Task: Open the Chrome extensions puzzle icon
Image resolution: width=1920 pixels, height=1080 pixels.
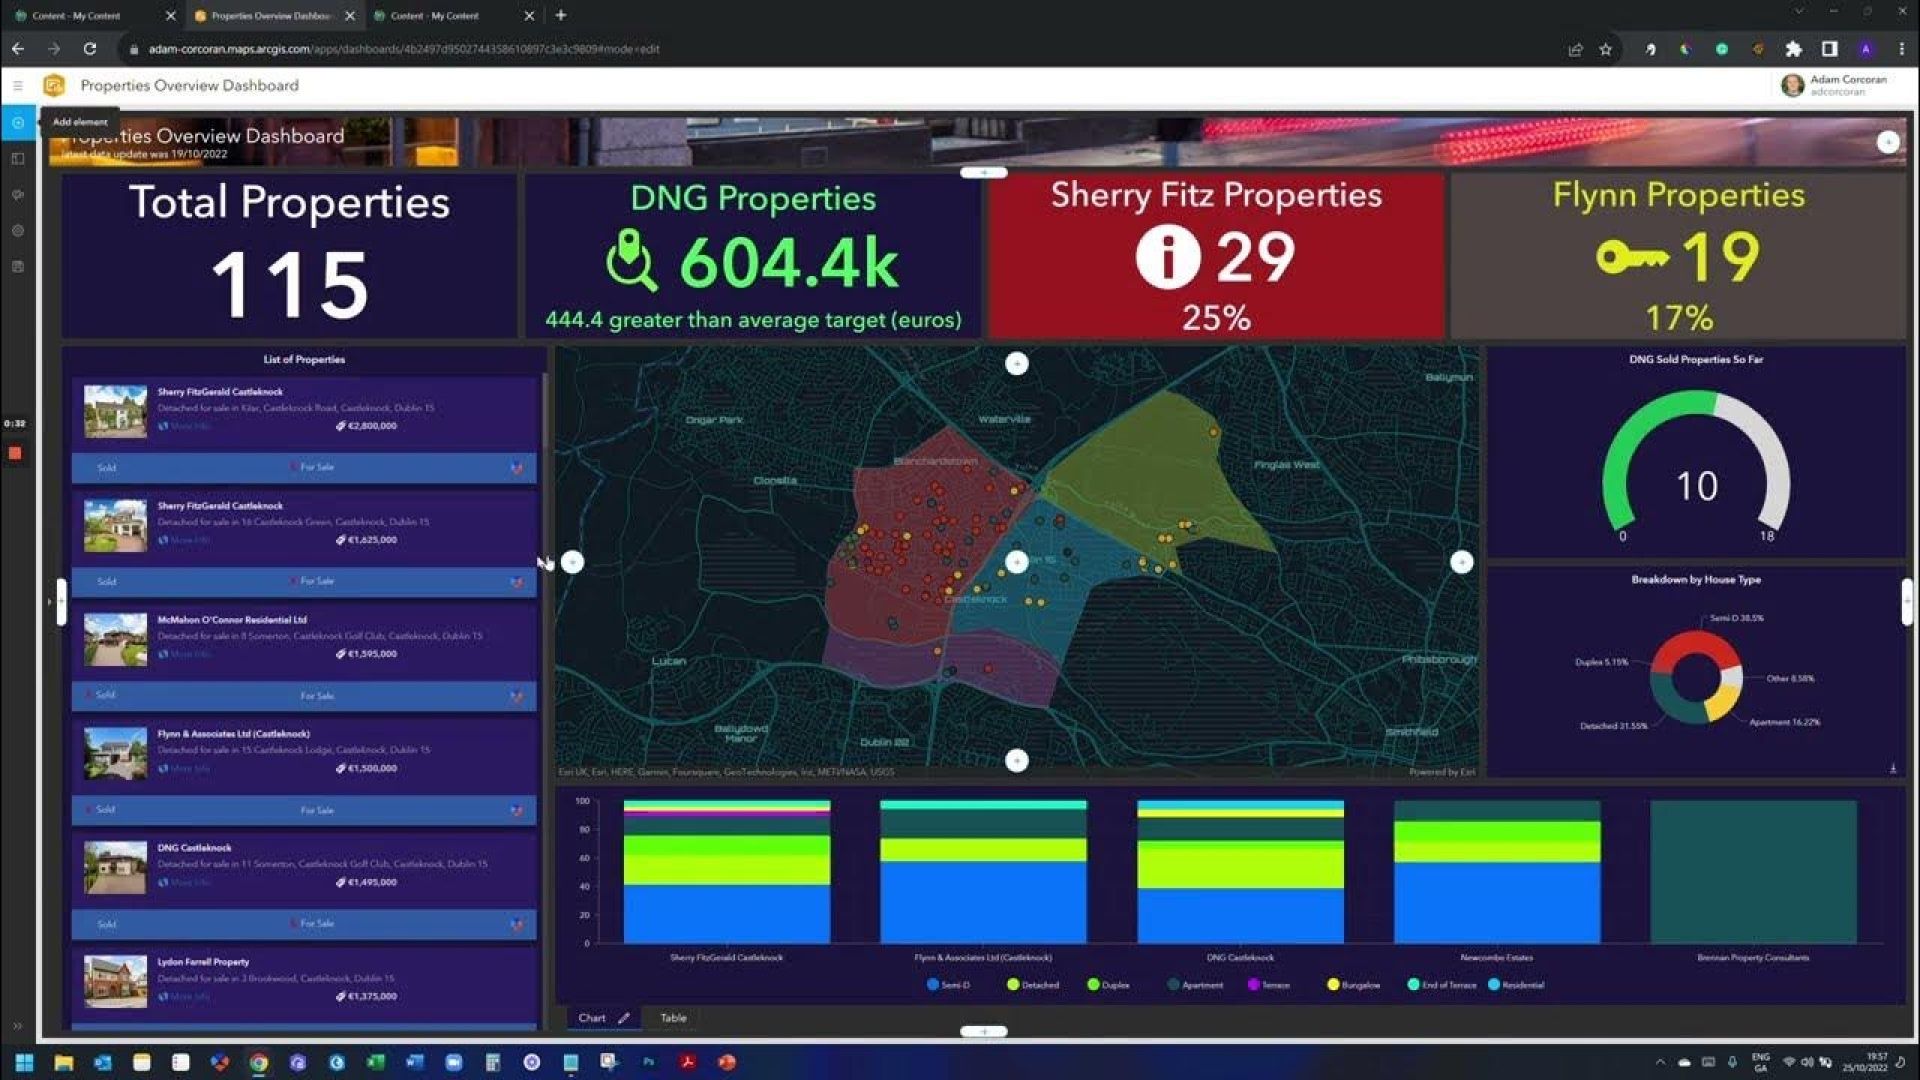Action: pyautogui.click(x=1793, y=49)
